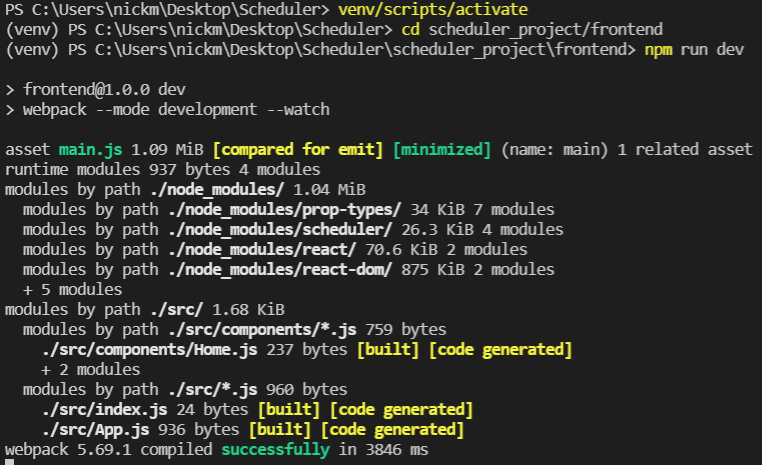The width and height of the screenshot is (762, 465).
Task: Click the 'frontend@1.0.0 dev' line
Action: point(95,89)
